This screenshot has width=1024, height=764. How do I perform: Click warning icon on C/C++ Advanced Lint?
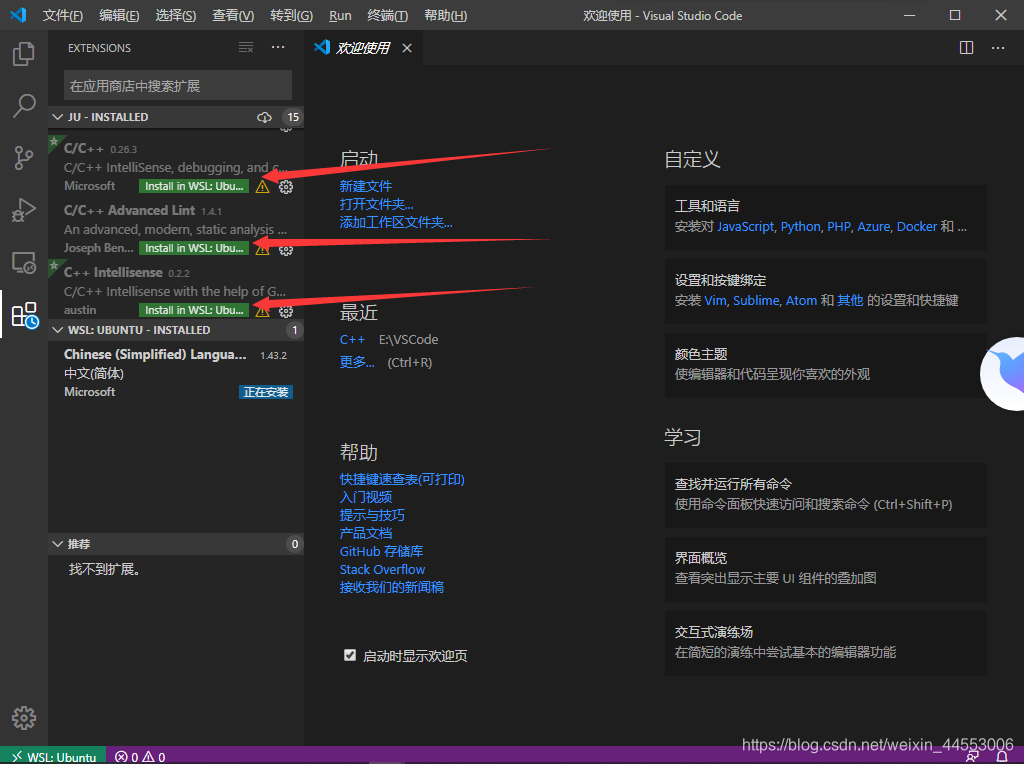[263, 249]
